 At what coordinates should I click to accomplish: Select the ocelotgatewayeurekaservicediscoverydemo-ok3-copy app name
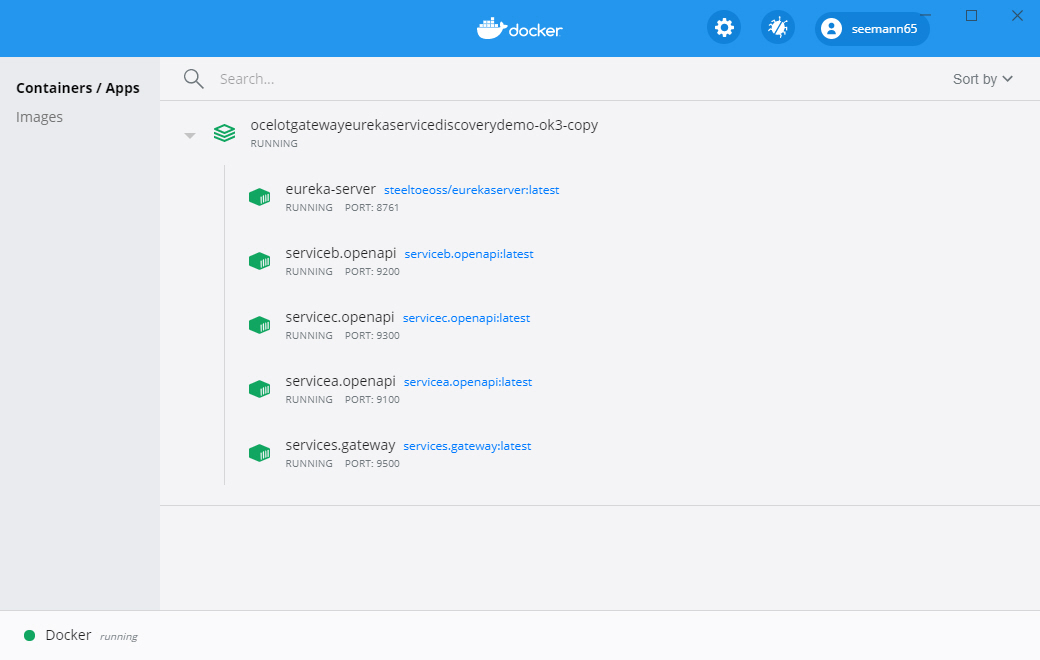pyautogui.click(x=424, y=125)
